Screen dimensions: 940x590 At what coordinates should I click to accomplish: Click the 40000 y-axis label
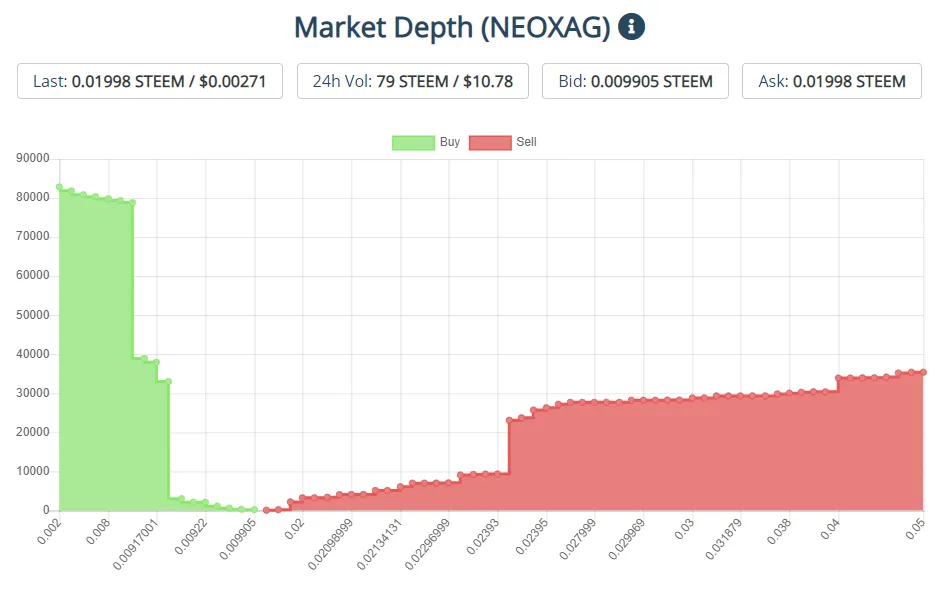click(33, 354)
